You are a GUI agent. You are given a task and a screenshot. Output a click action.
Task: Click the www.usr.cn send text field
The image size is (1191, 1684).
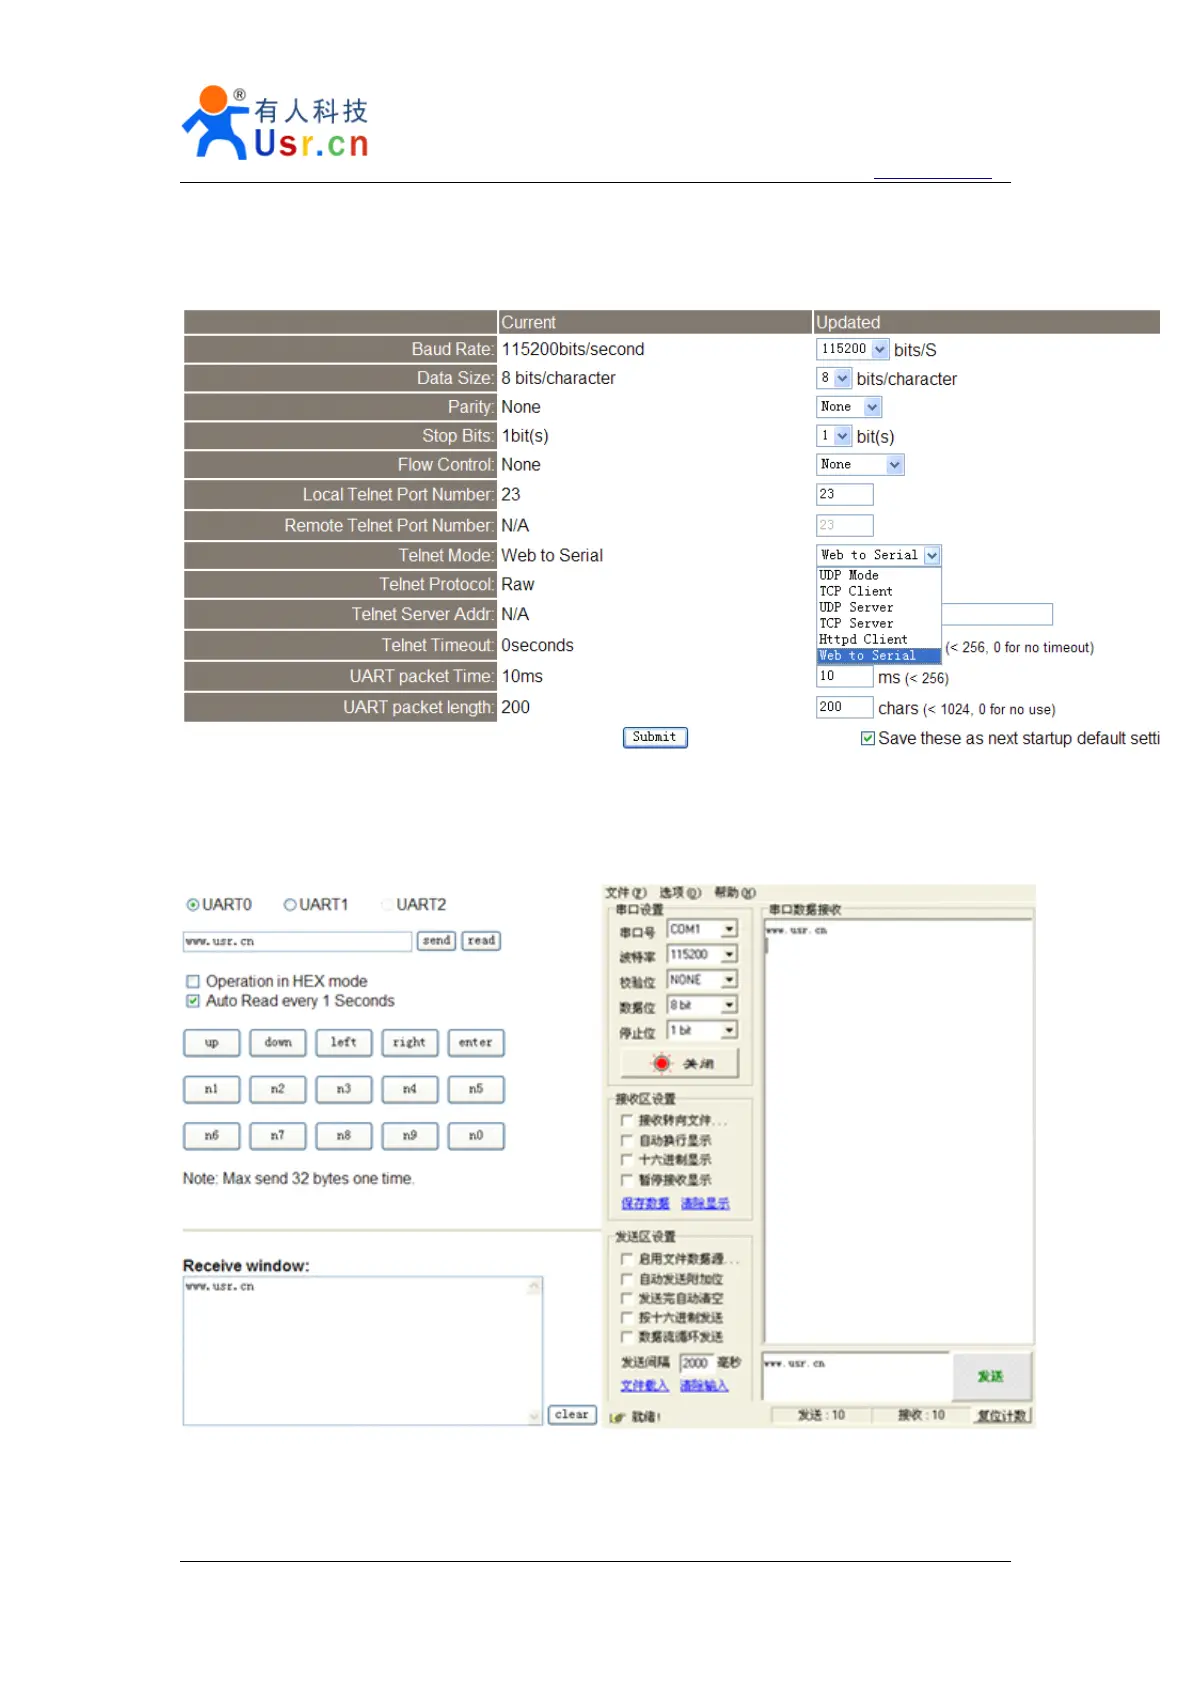[297, 942]
